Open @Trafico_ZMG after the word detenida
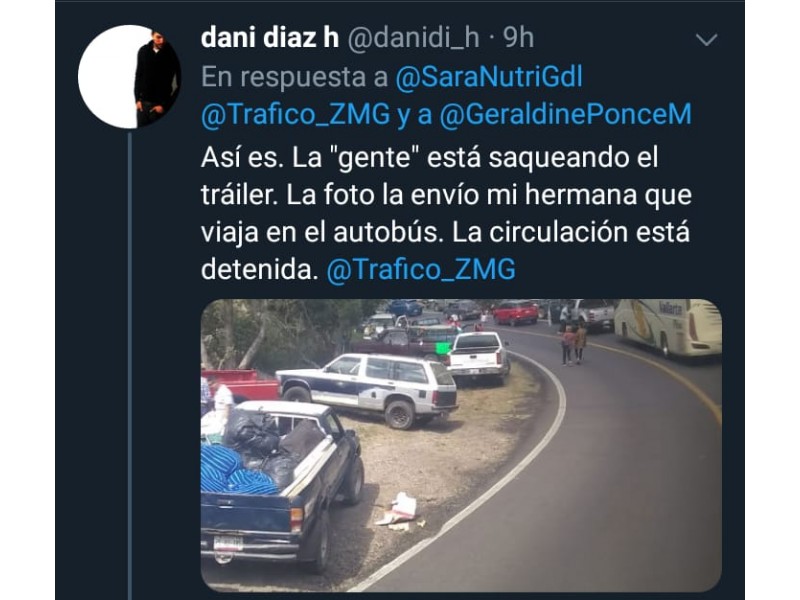Viewport: 800px width, 600px height. (x=421, y=269)
